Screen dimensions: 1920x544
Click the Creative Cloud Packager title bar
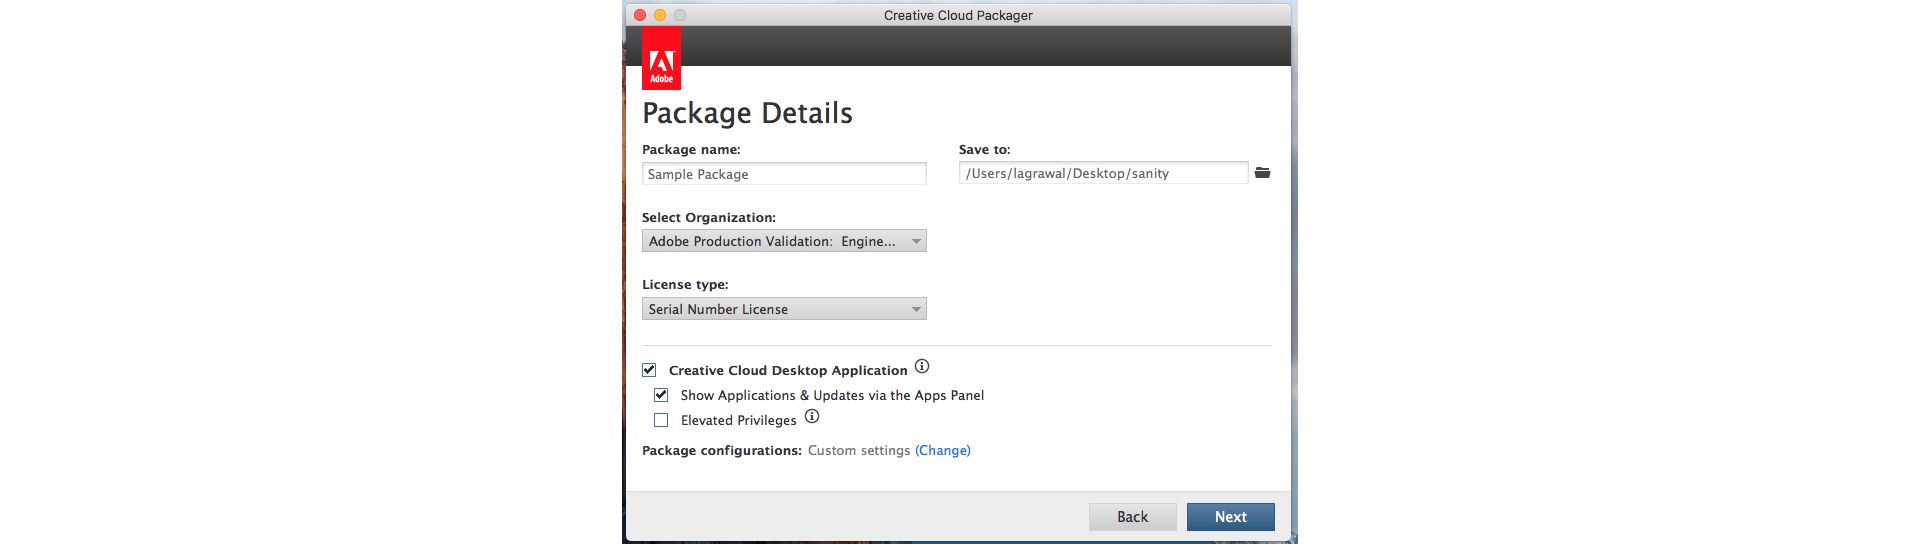point(958,15)
